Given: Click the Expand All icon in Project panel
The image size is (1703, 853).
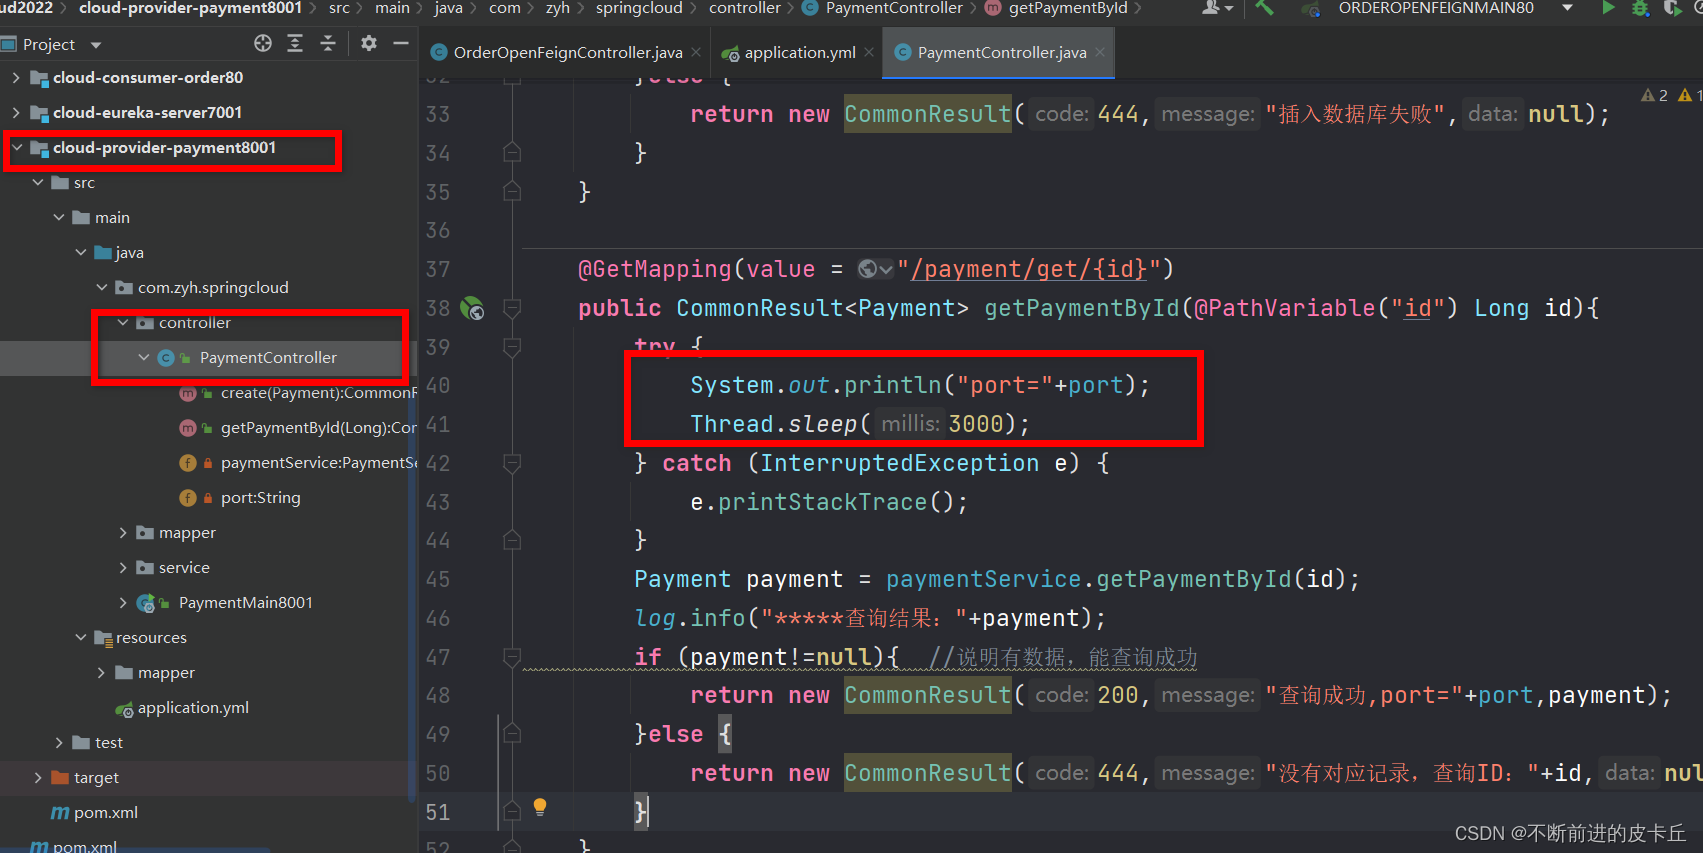Looking at the screenshot, I should 295,43.
